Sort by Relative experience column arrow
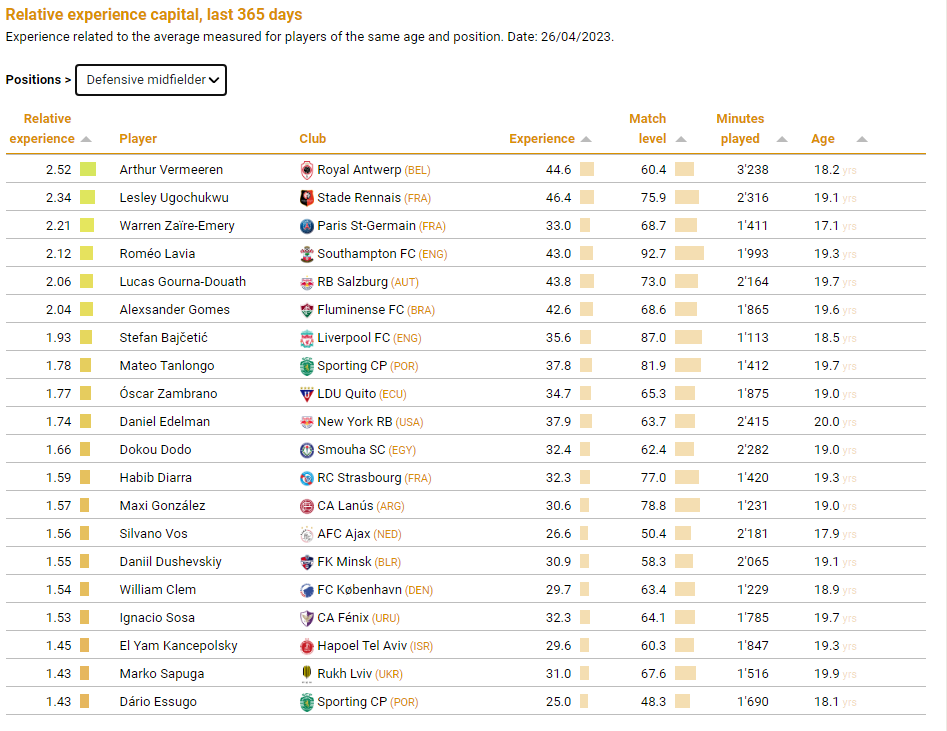The image size is (947, 731). coord(86,140)
